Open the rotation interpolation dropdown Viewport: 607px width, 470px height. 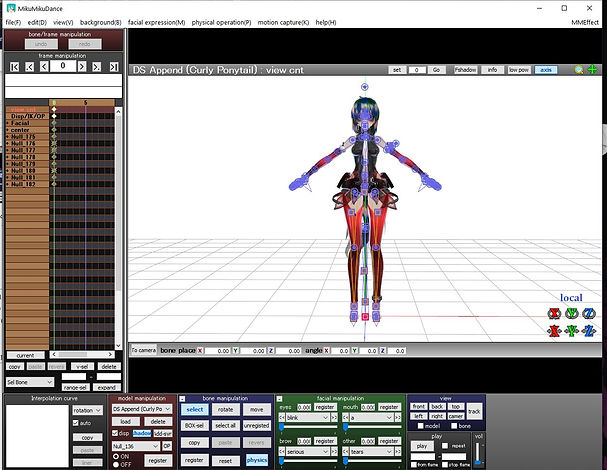pos(87,410)
